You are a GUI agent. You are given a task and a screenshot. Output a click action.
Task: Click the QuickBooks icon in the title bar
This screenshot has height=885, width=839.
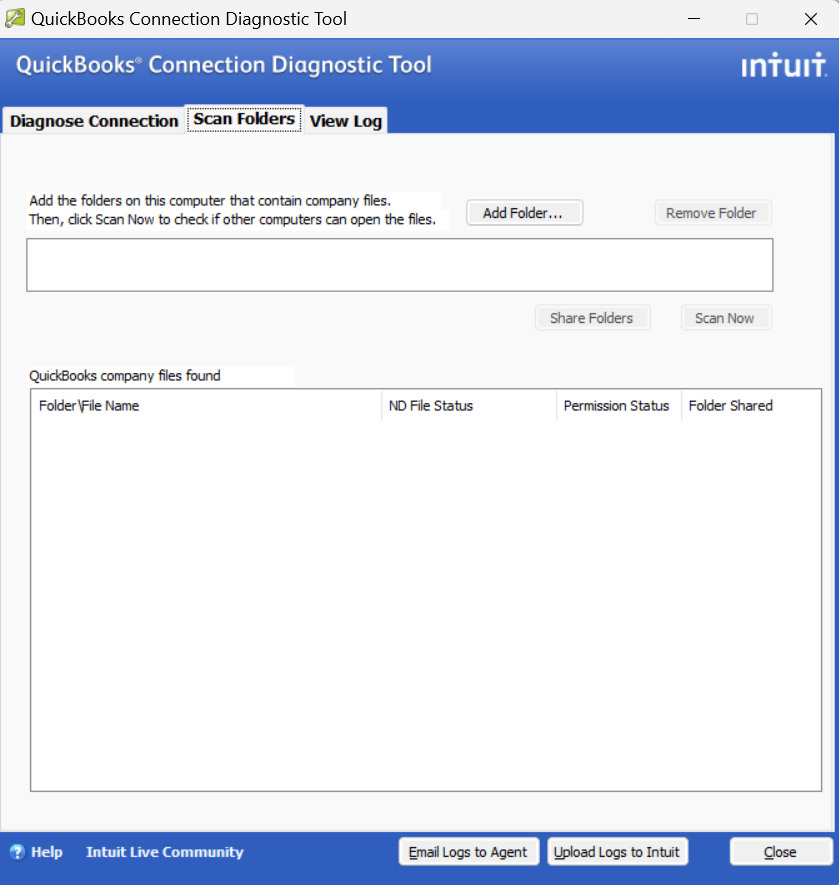coord(15,18)
